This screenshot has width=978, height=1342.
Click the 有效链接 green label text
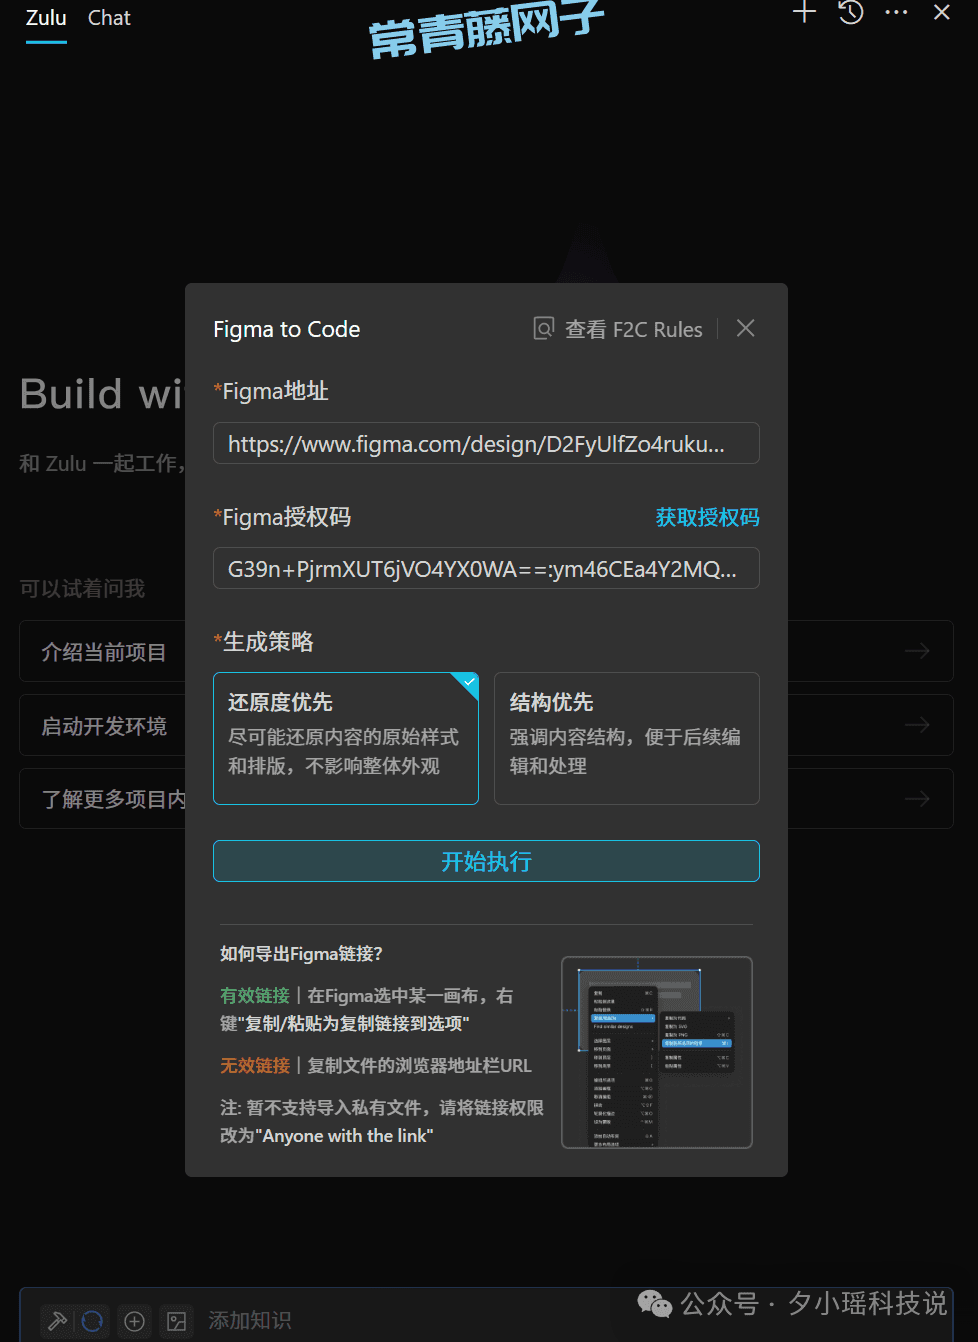coord(255,995)
